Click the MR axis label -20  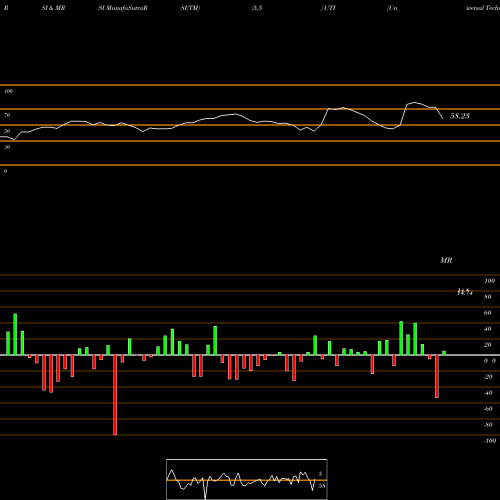tap(488, 377)
